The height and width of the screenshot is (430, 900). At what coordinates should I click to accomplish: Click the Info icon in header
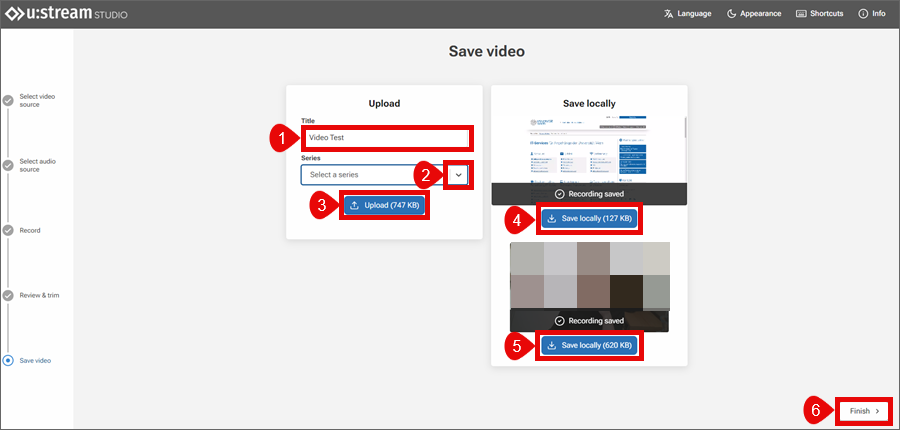(863, 14)
